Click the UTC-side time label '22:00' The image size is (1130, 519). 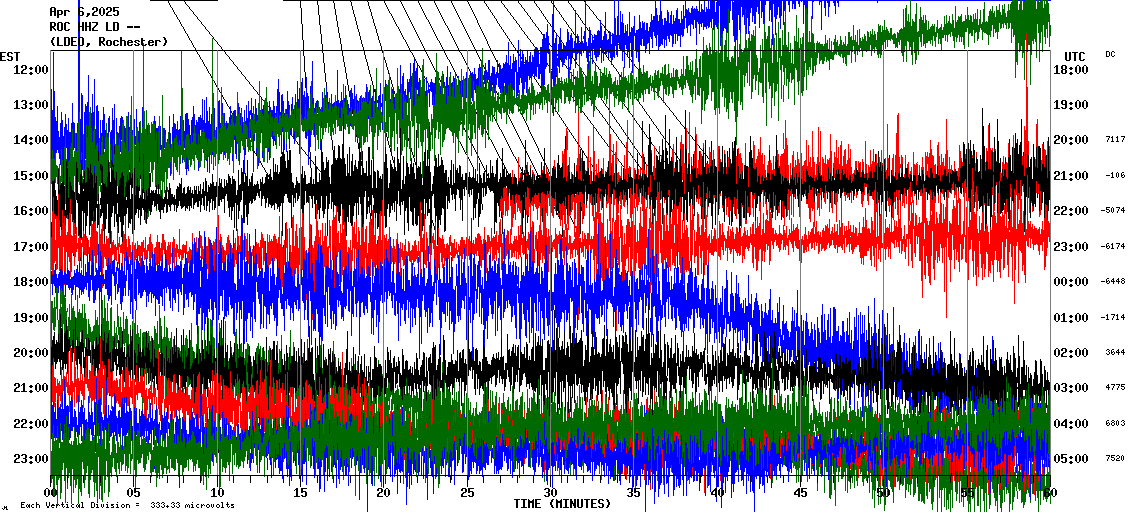pos(1071,211)
